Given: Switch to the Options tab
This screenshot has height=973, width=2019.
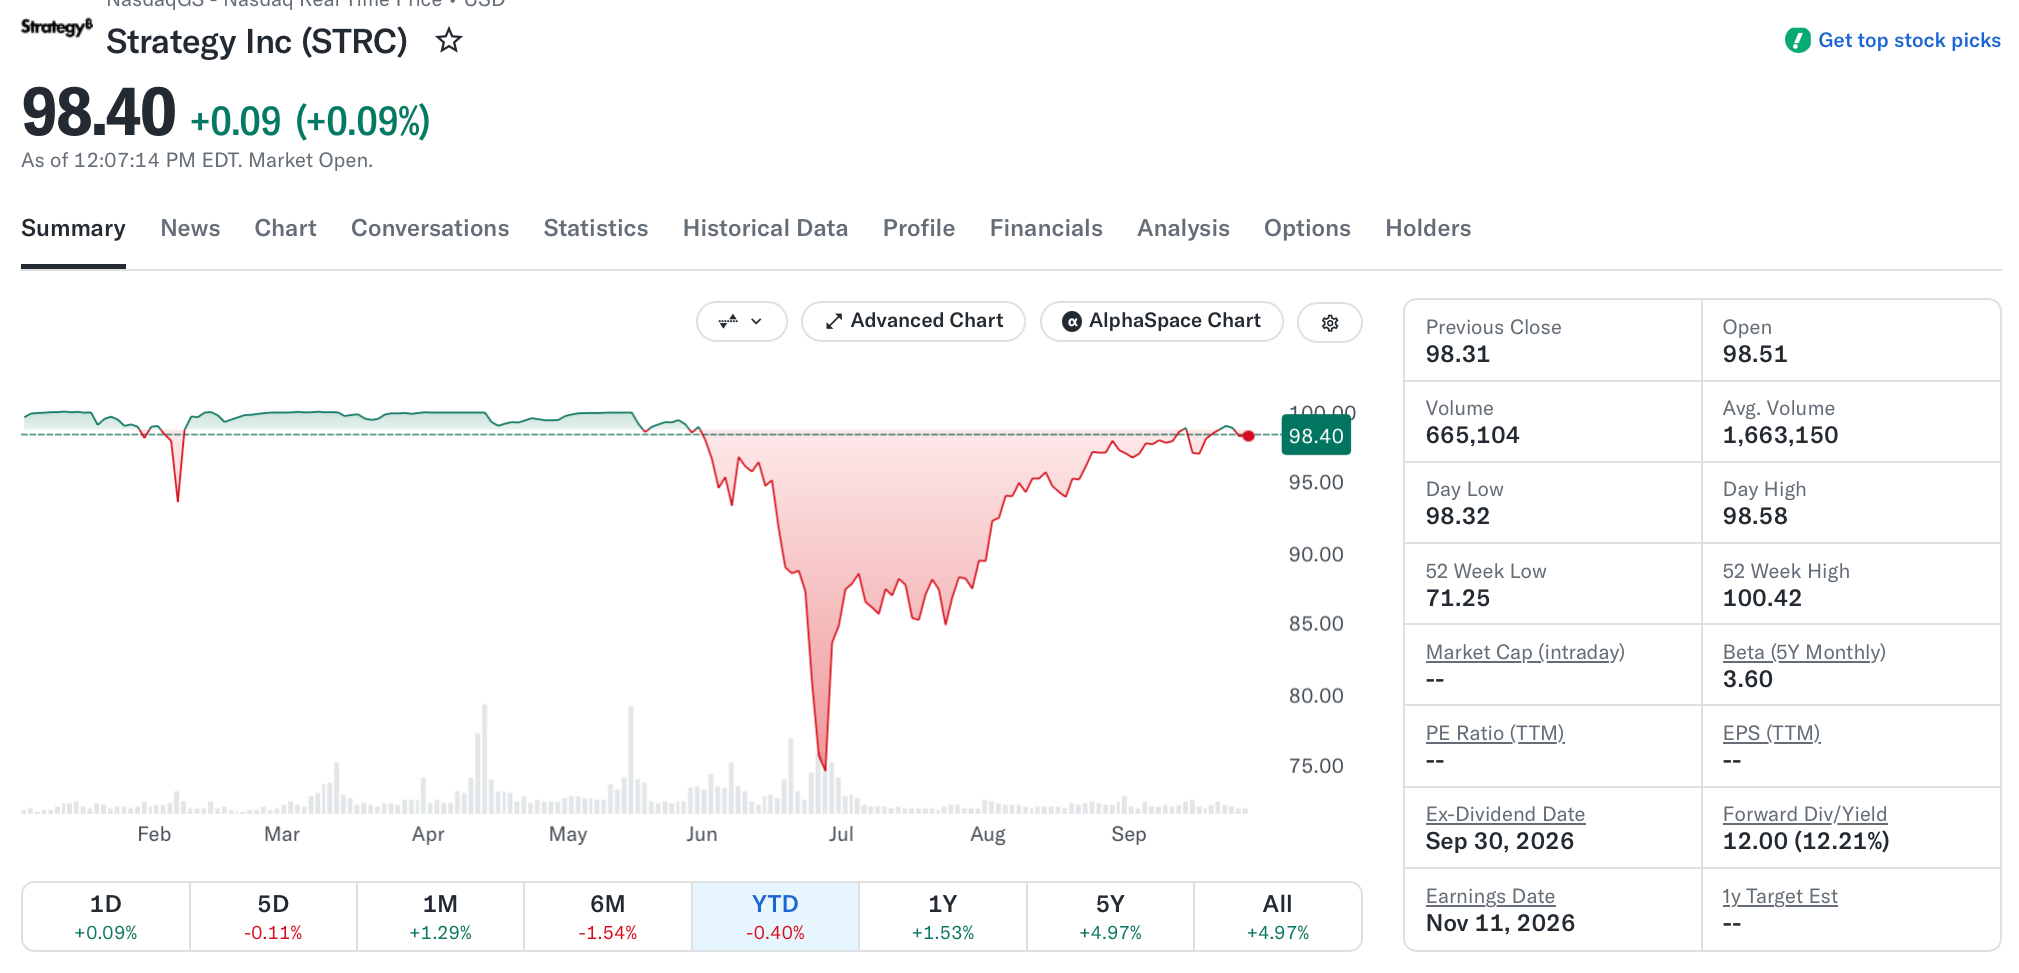Looking at the screenshot, I should click(1307, 228).
